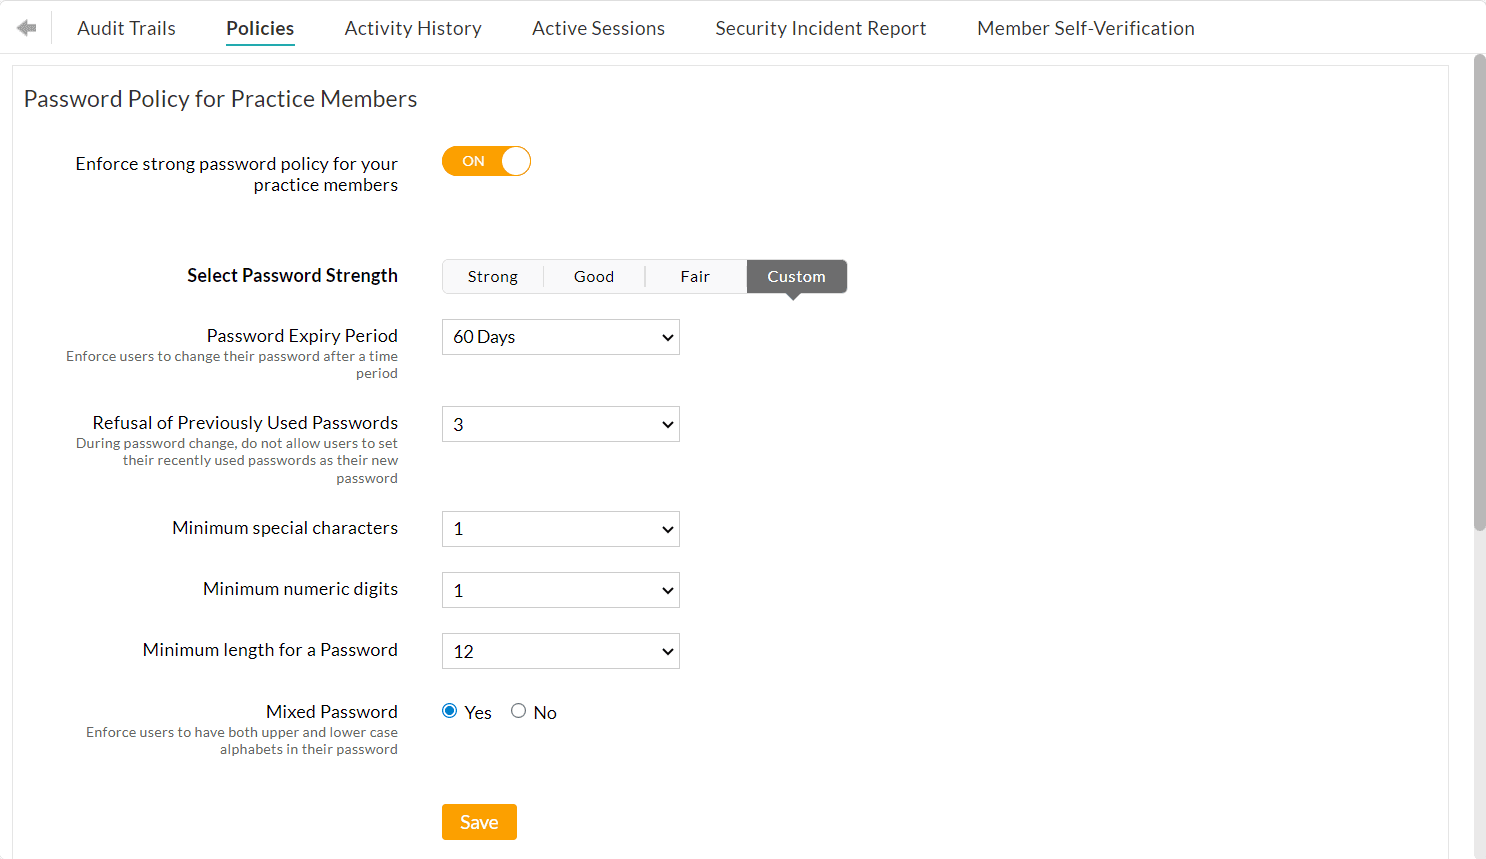Choose No for Mixed Password option
Viewport: 1486px width, 859px height.
coord(518,710)
